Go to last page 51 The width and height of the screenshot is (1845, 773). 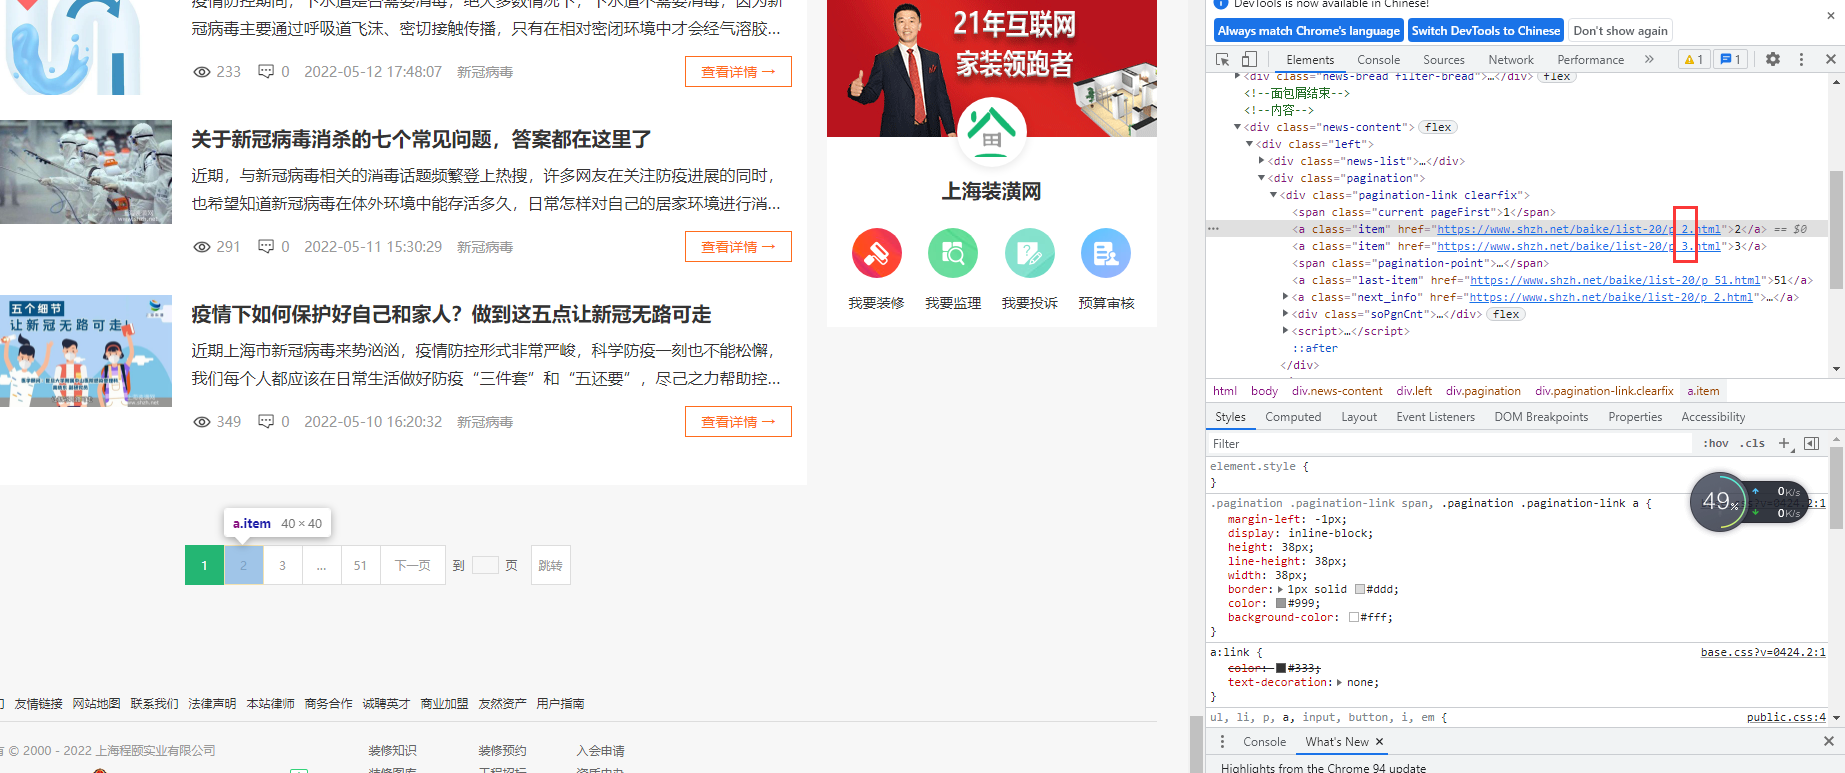(360, 565)
